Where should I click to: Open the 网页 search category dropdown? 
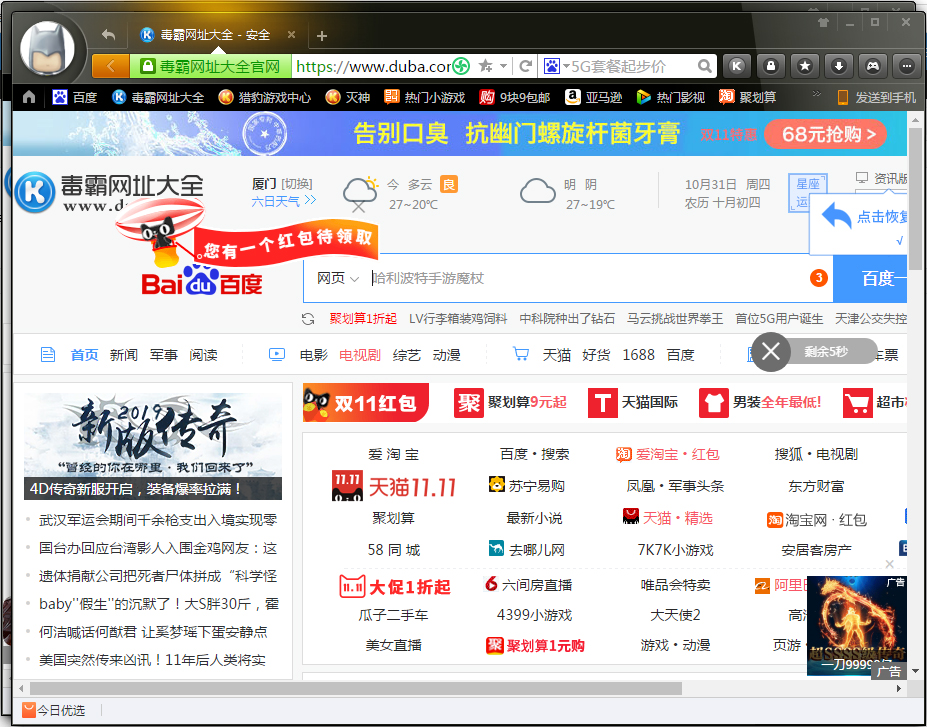(x=337, y=278)
